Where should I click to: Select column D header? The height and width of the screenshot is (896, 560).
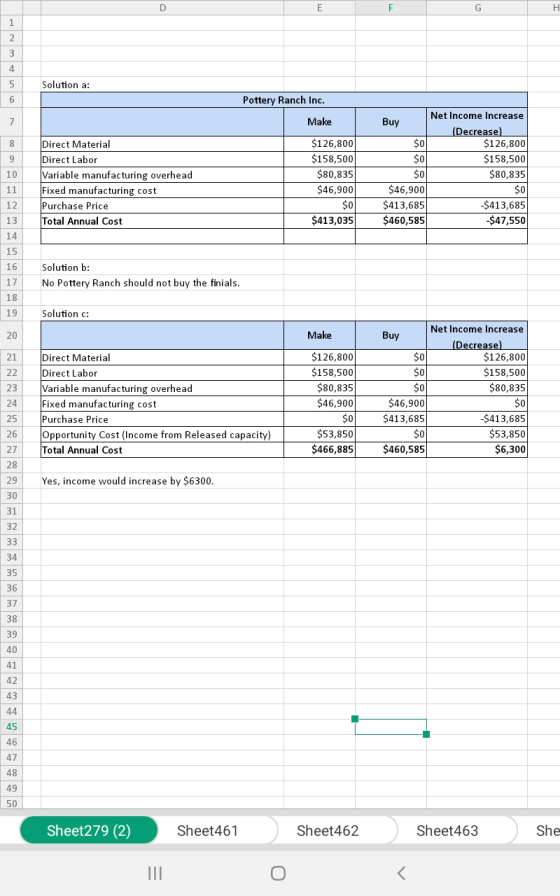coord(162,7)
